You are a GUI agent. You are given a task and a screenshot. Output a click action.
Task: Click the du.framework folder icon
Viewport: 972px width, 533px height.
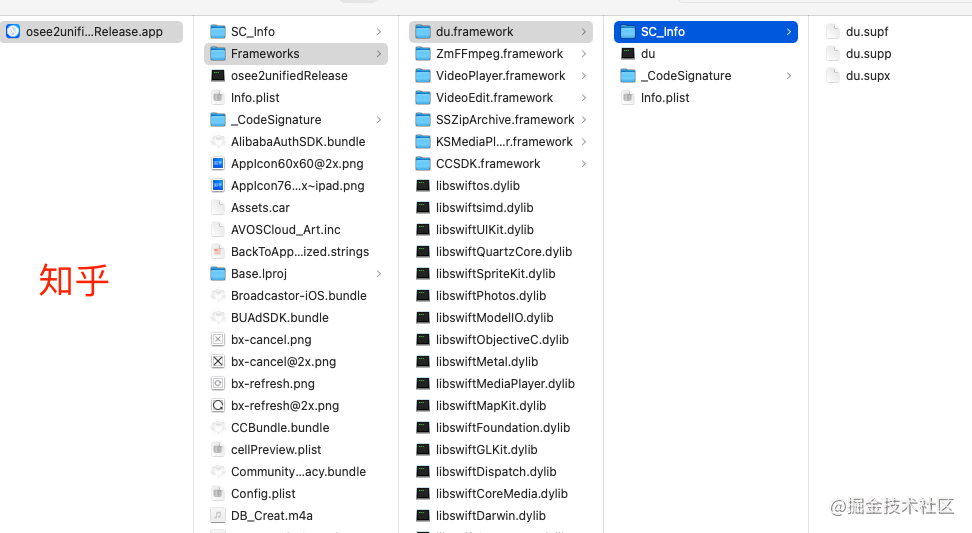(423, 32)
